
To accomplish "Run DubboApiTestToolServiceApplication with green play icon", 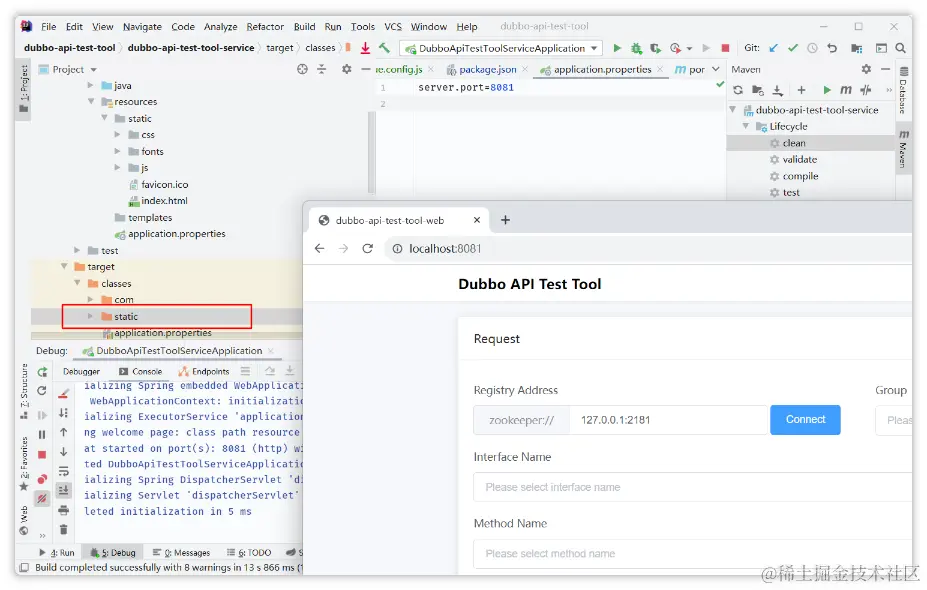I will [617, 48].
